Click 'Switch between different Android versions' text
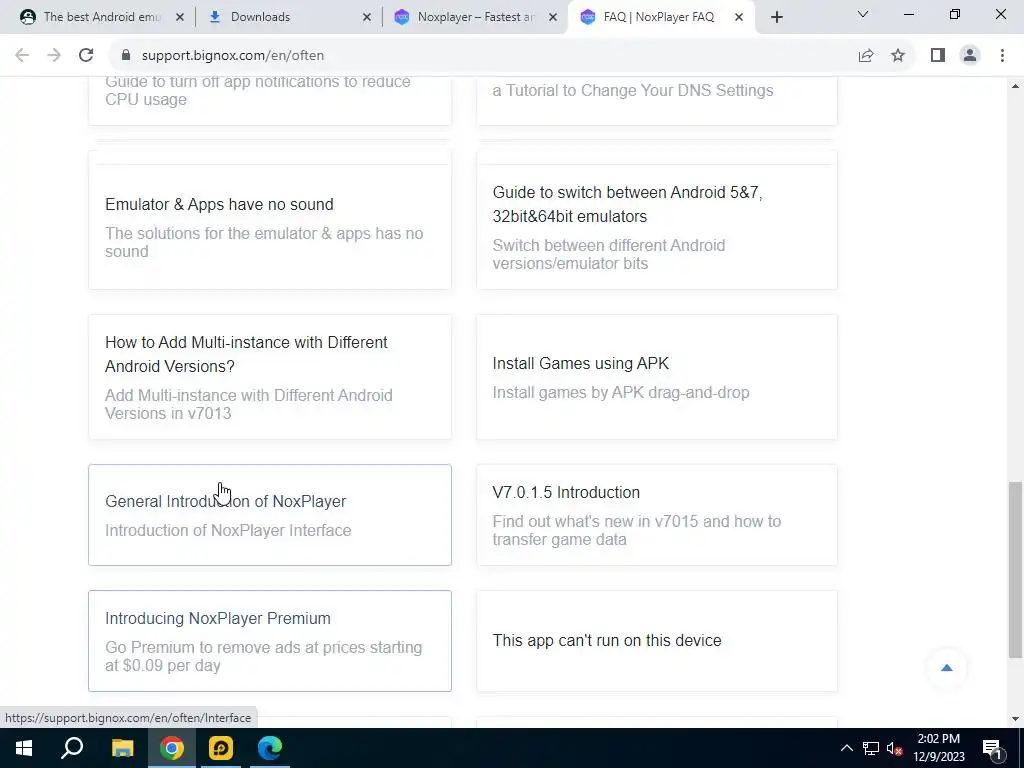The image size is (1024, 768). click(609, 254)
